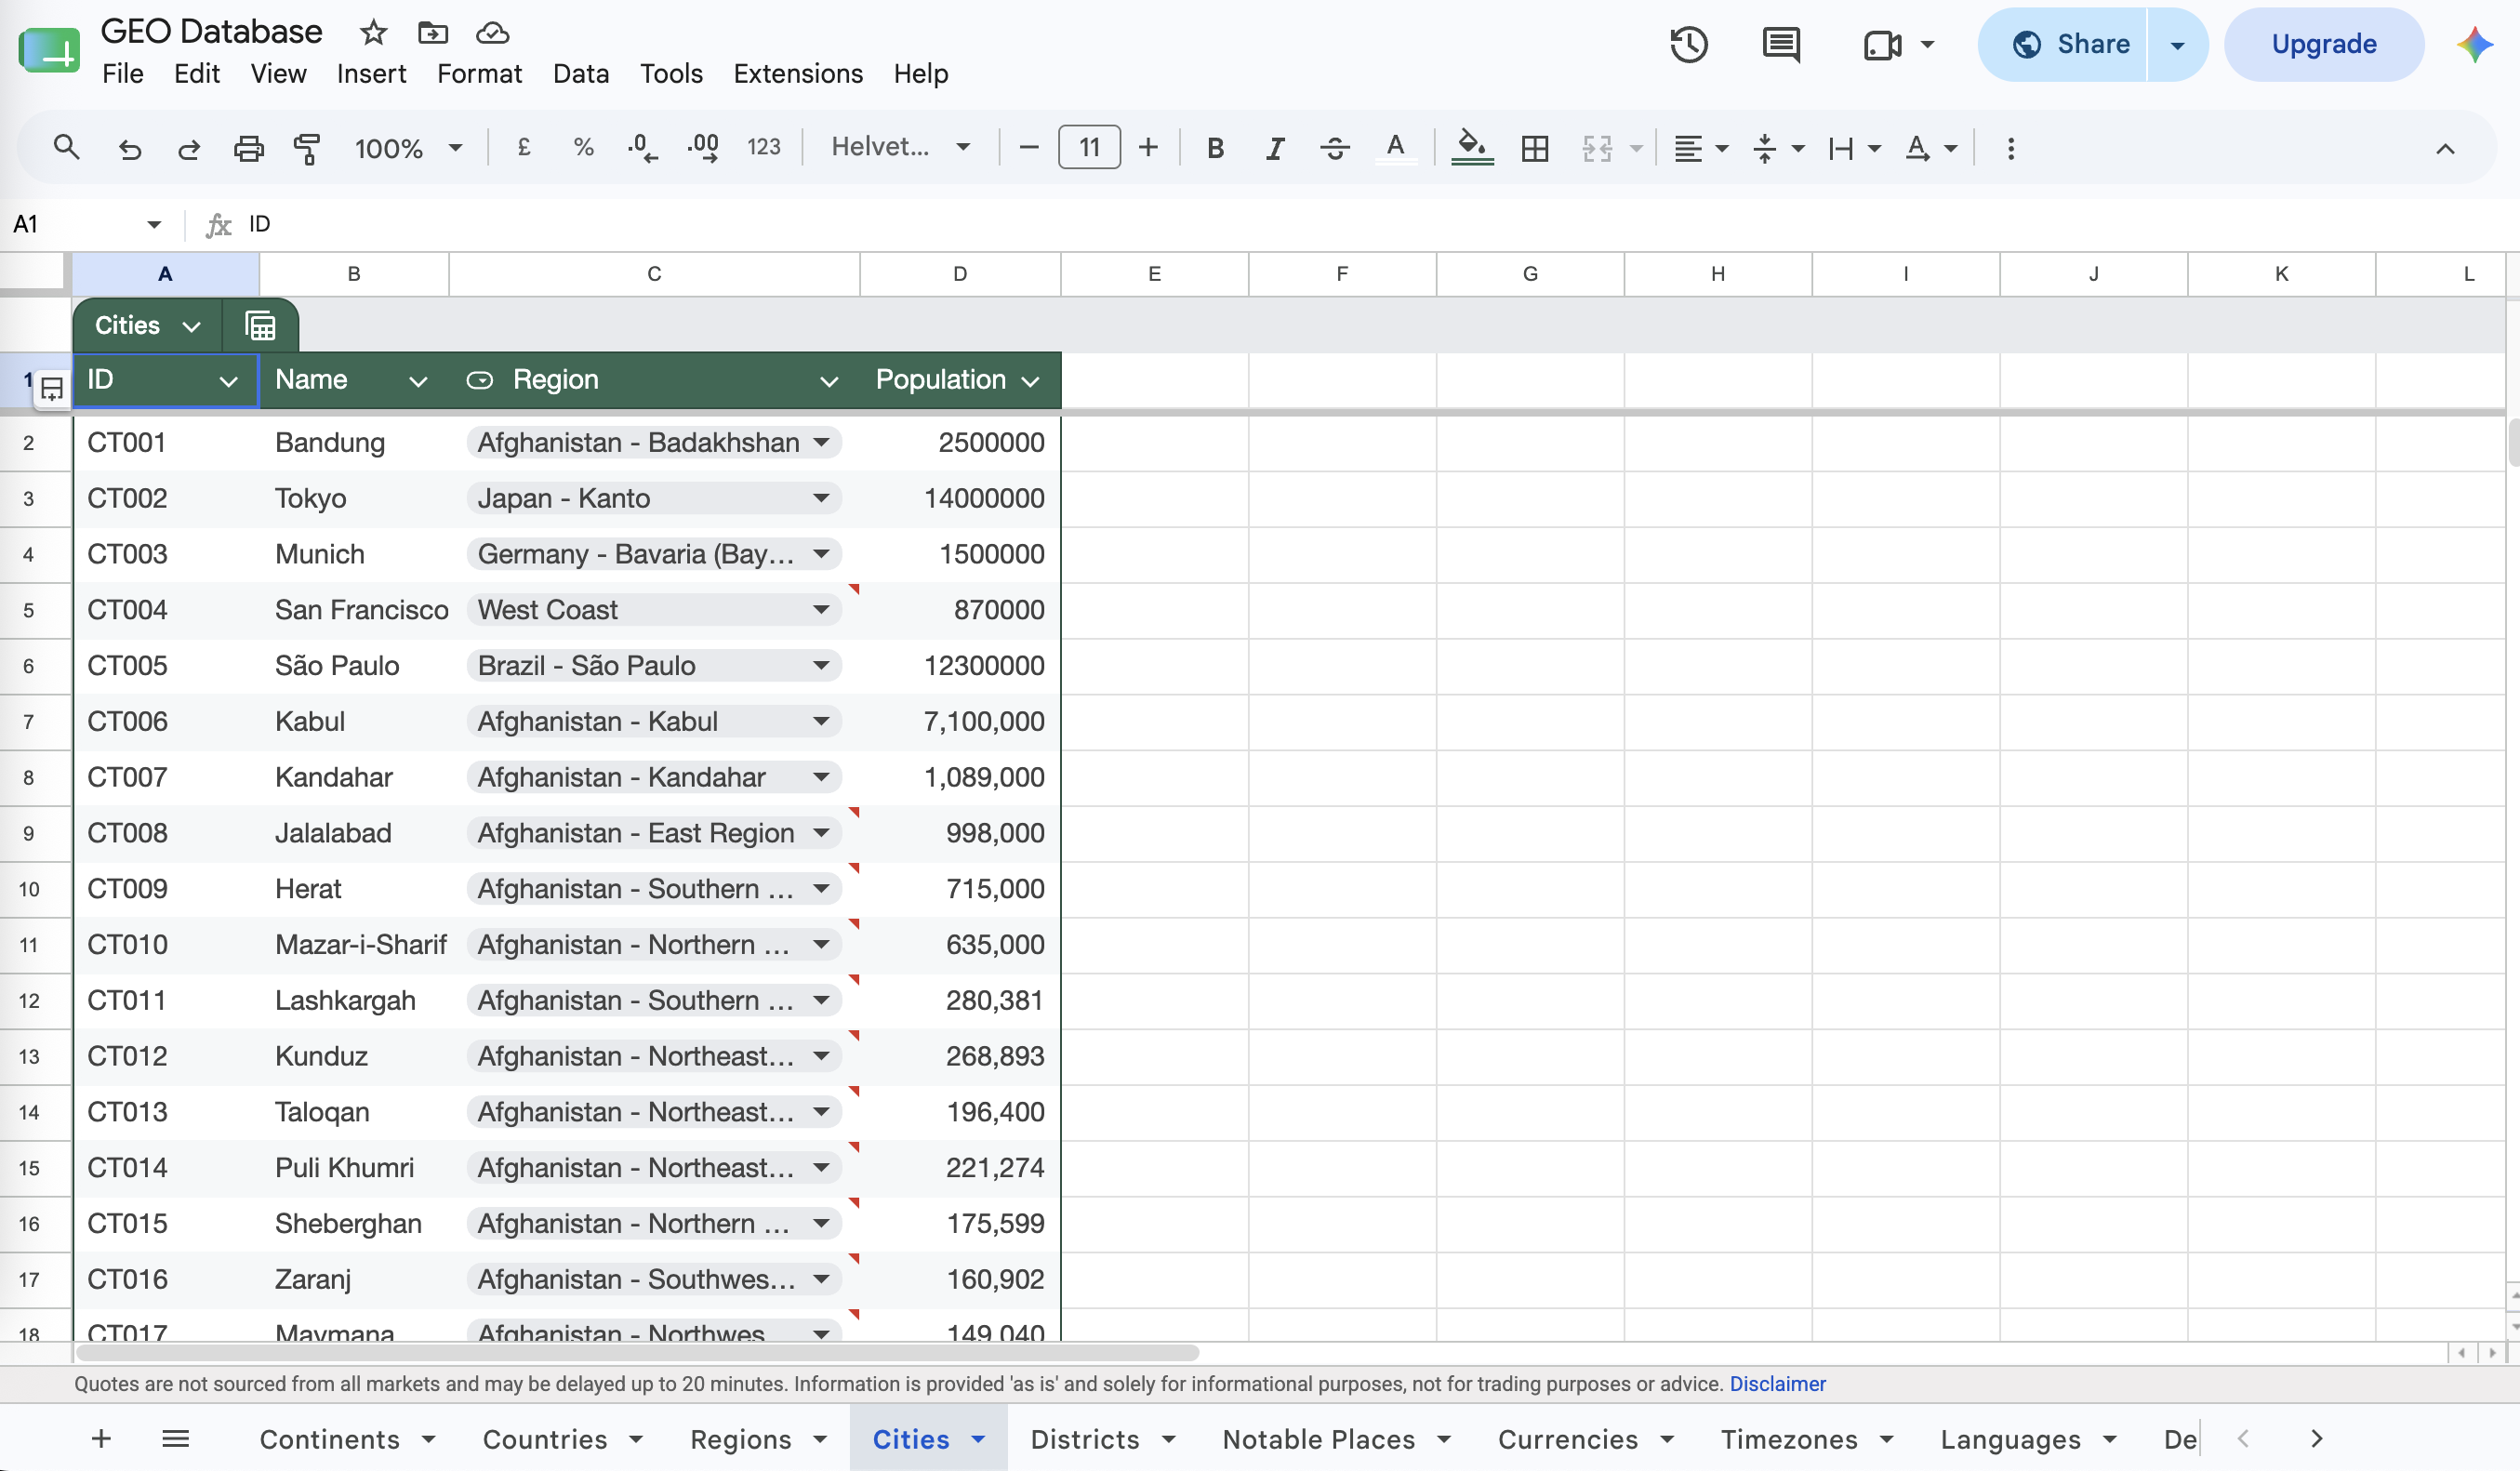This screenshot has width=2520, height=1471.
Task: Add a new sheet
Action: point(101,1438)
